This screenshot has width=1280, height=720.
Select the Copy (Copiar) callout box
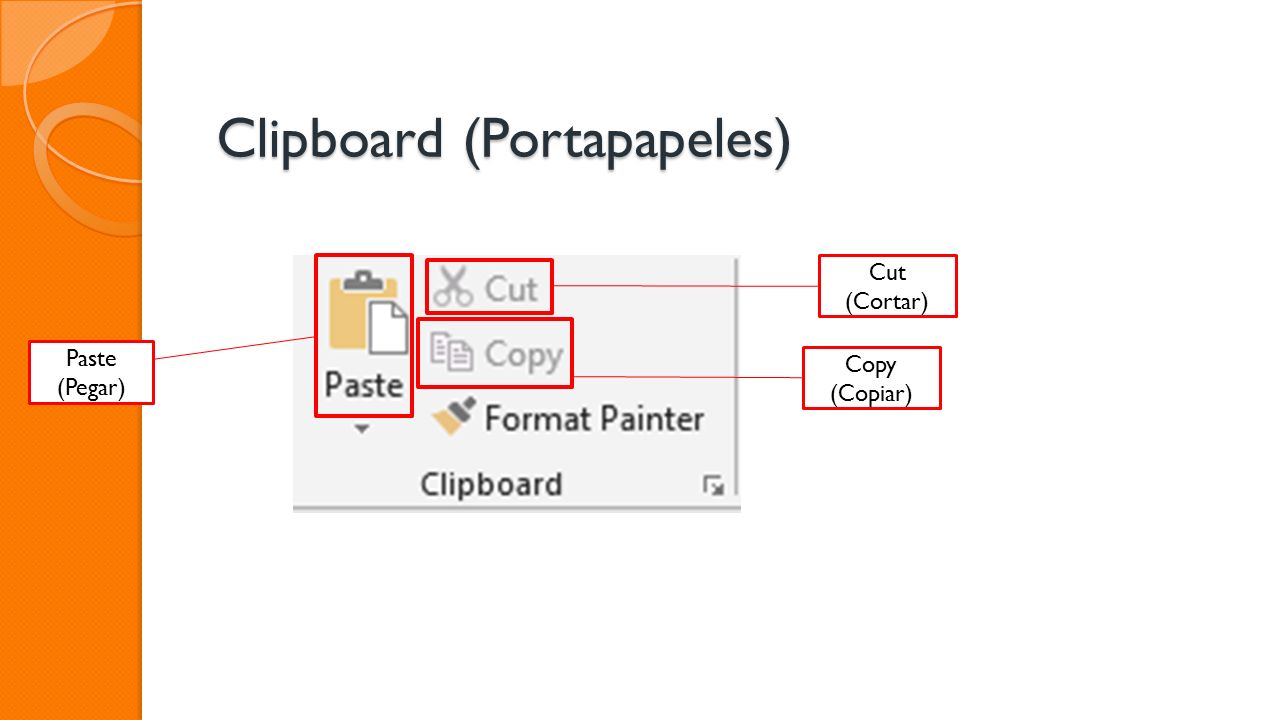click(x=871, y=378)
